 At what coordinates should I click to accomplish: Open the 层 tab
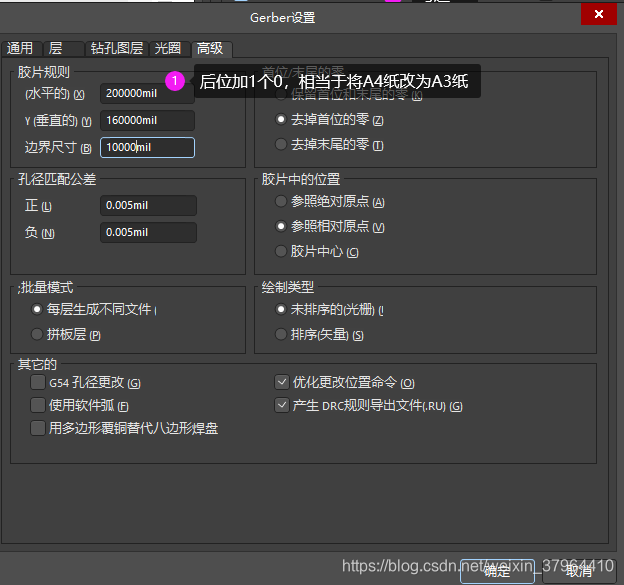[x=63, y=49]
